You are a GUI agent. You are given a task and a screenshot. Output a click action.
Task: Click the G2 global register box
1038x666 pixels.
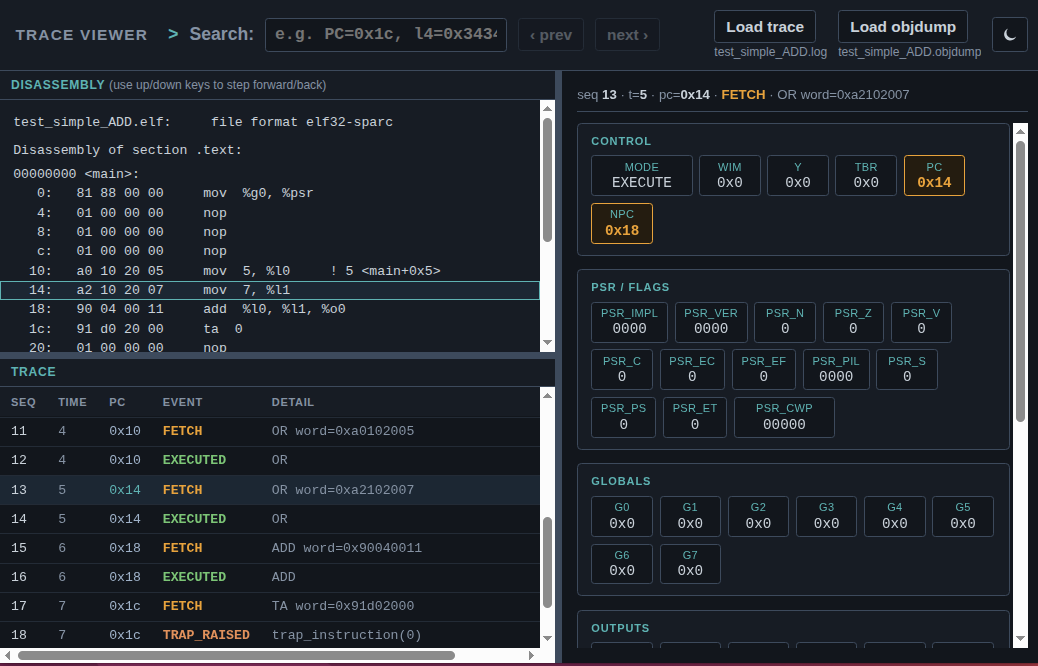[758, 516]
